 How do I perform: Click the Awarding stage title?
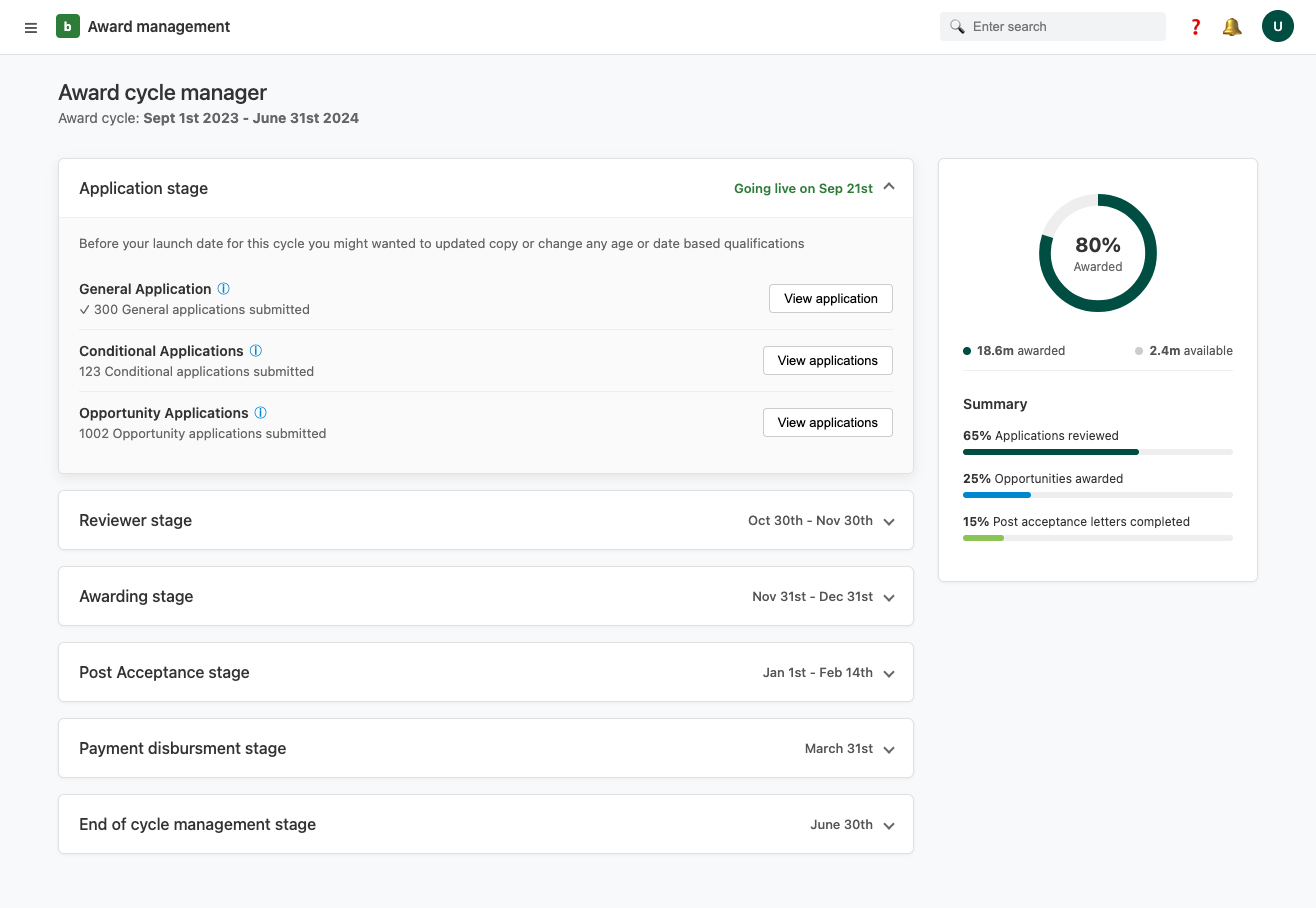click(x=136, y=596)
